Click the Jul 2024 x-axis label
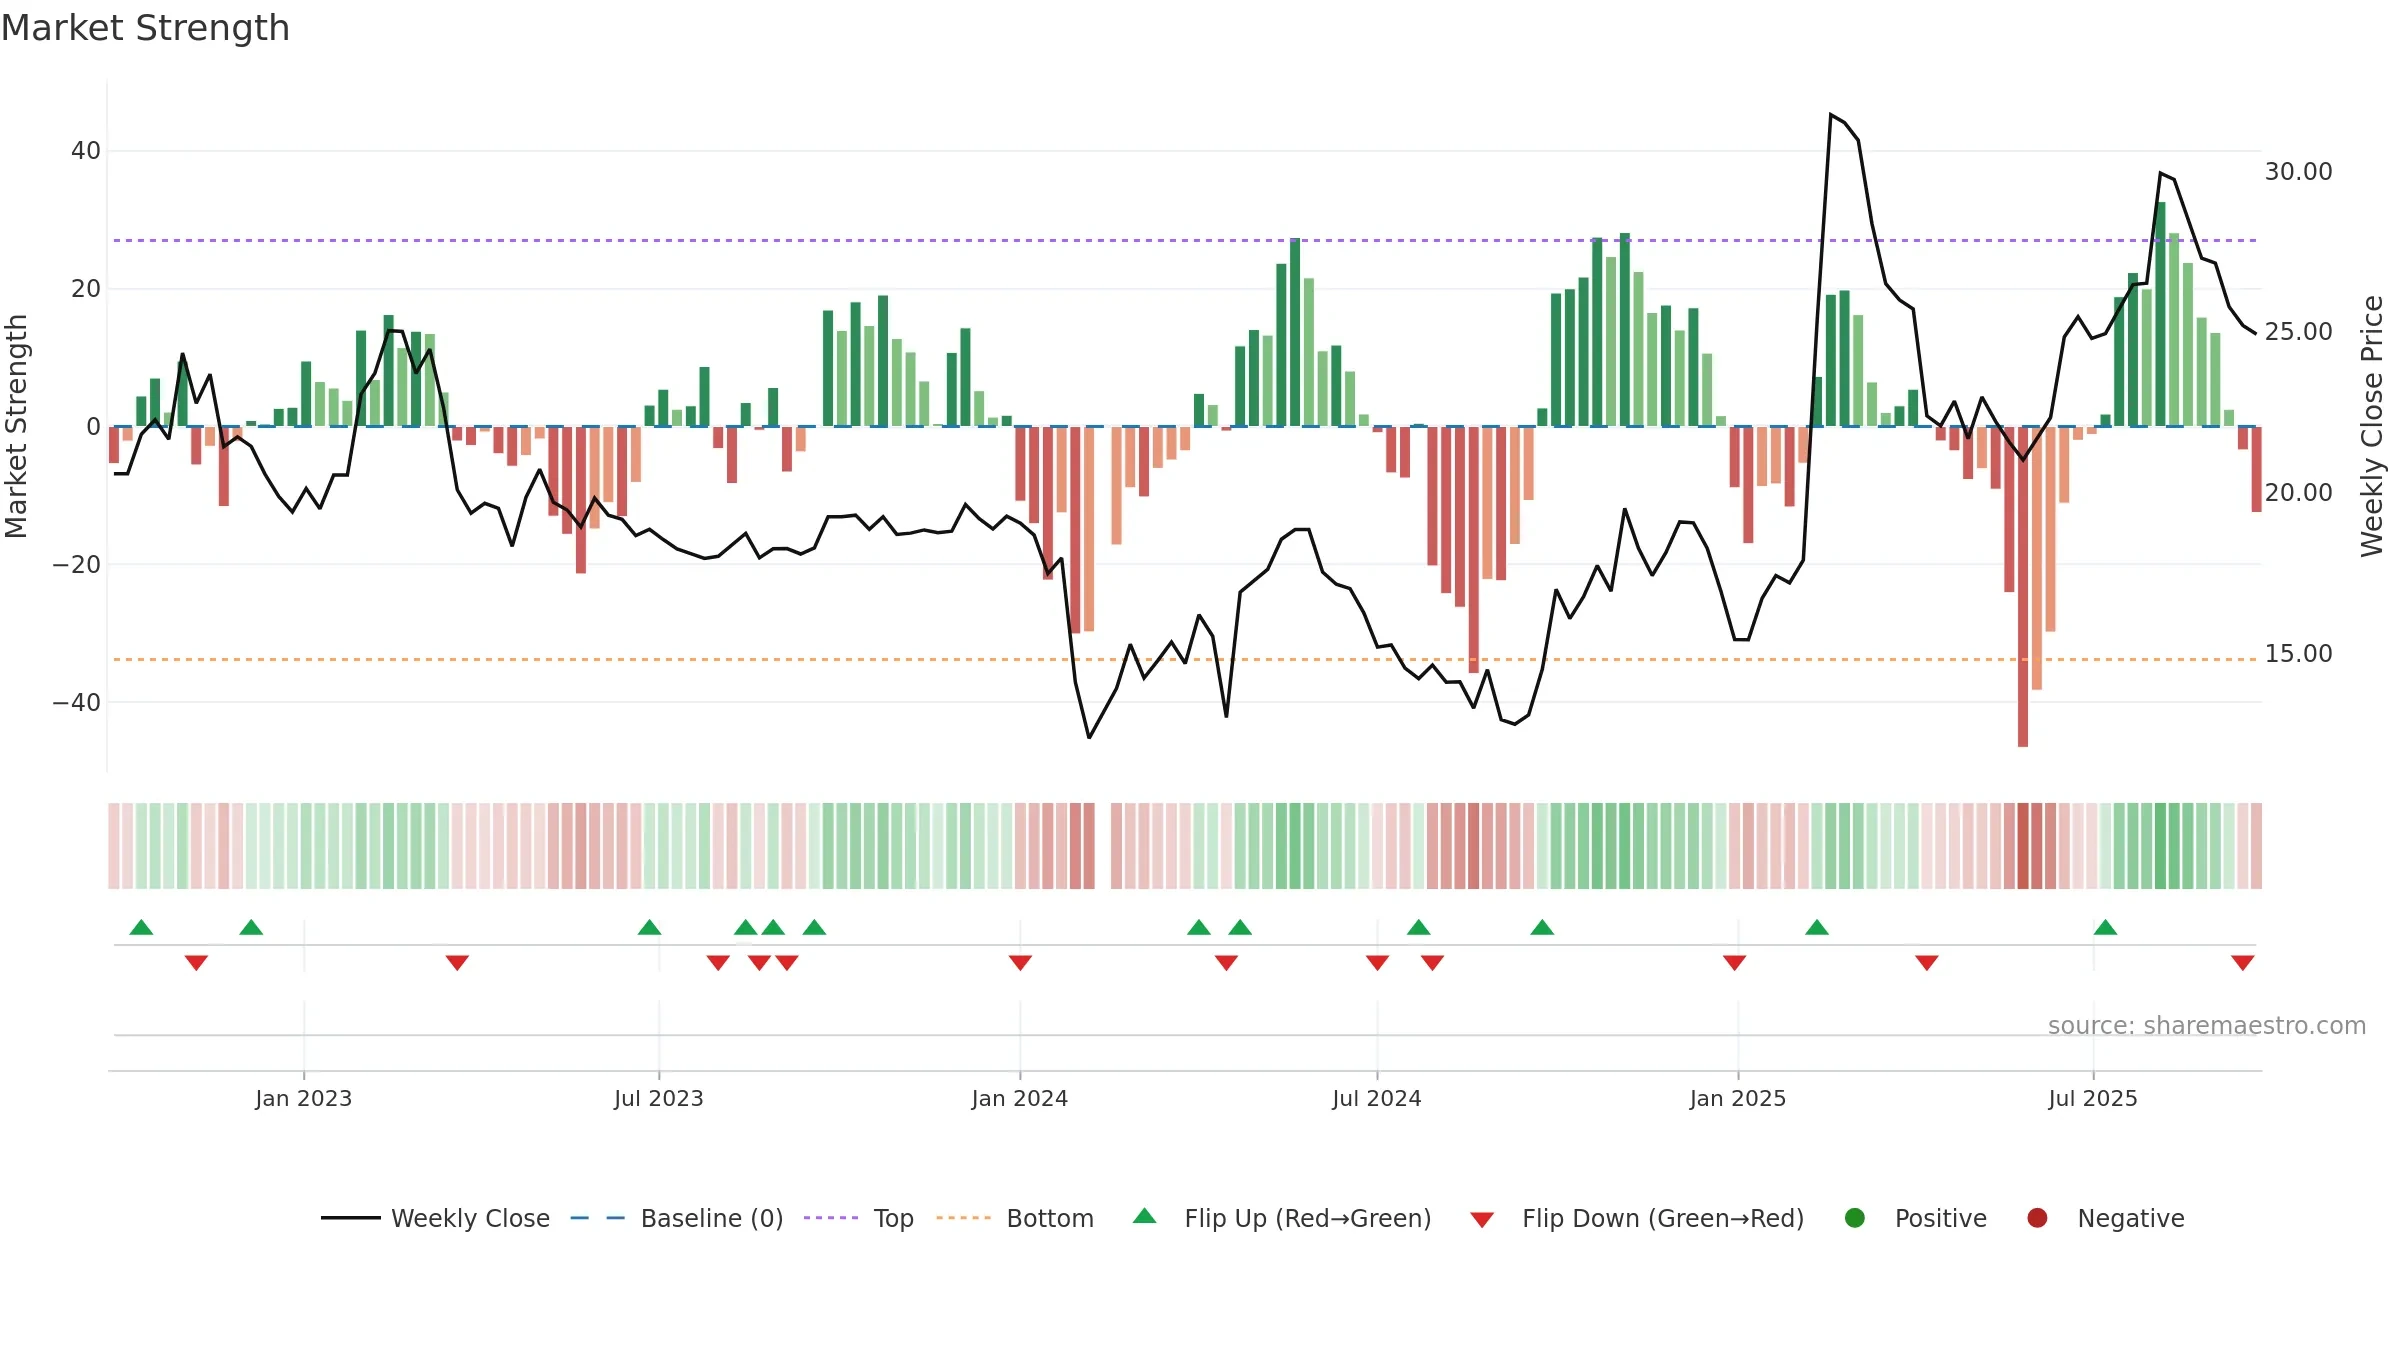Image resolution: width=2400 pixels, height=1350 pixels. coord(1376,1098)
